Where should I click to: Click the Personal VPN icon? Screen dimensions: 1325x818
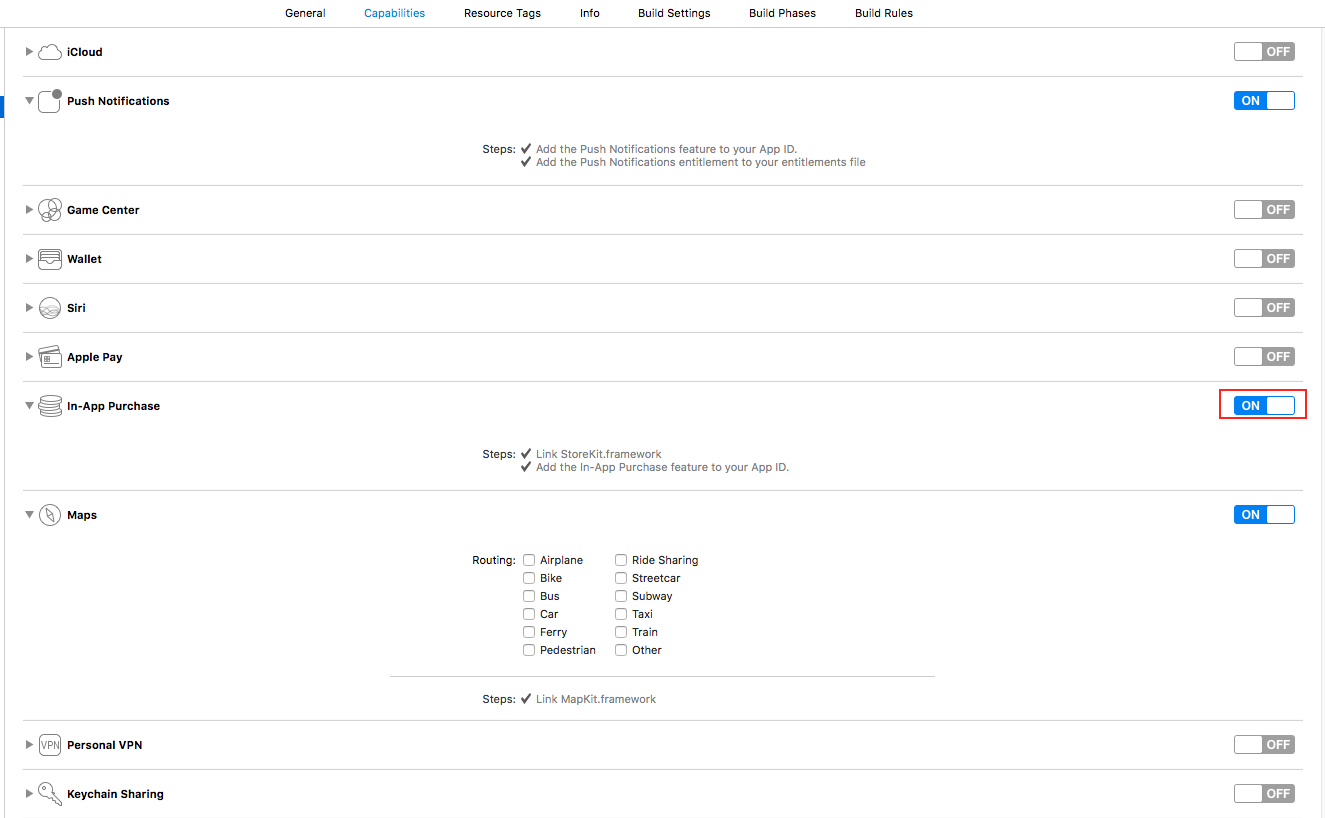click(50, 745)
